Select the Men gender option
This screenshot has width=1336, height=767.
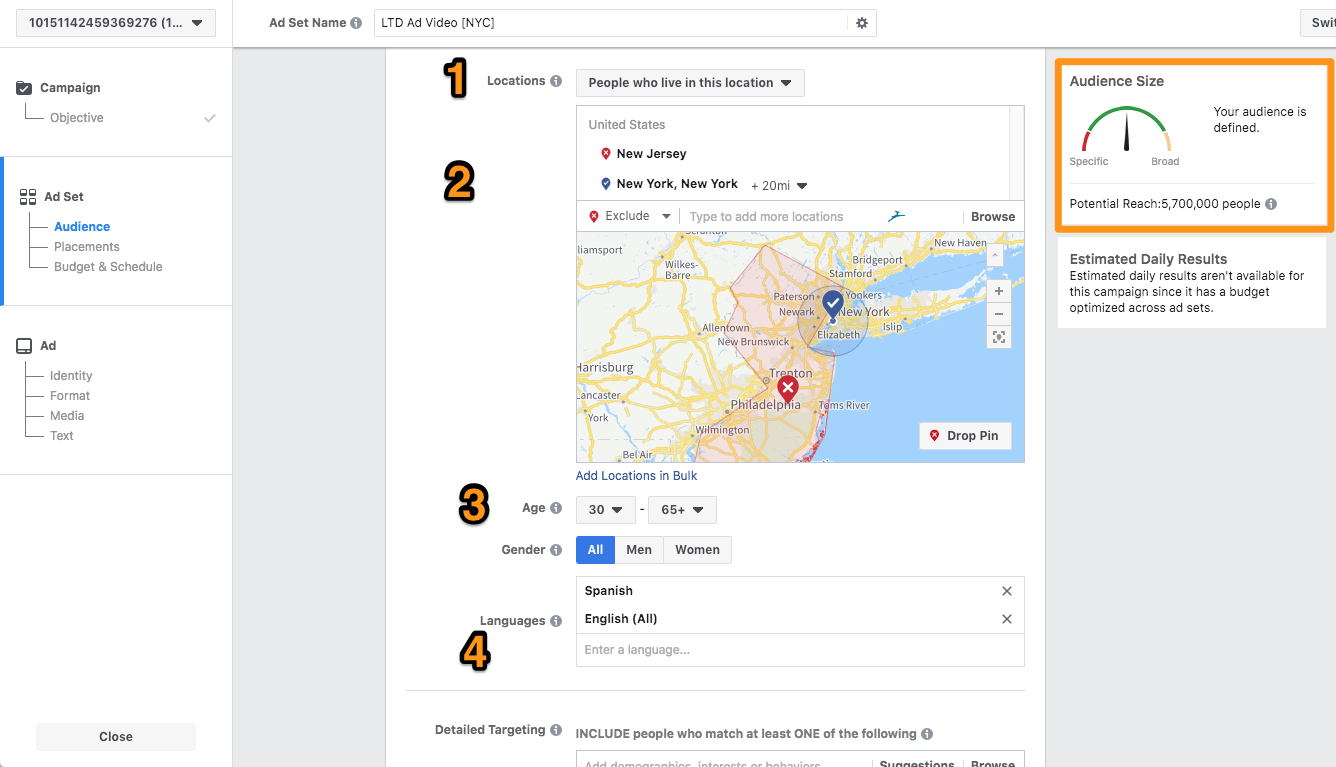pos(639,550)
